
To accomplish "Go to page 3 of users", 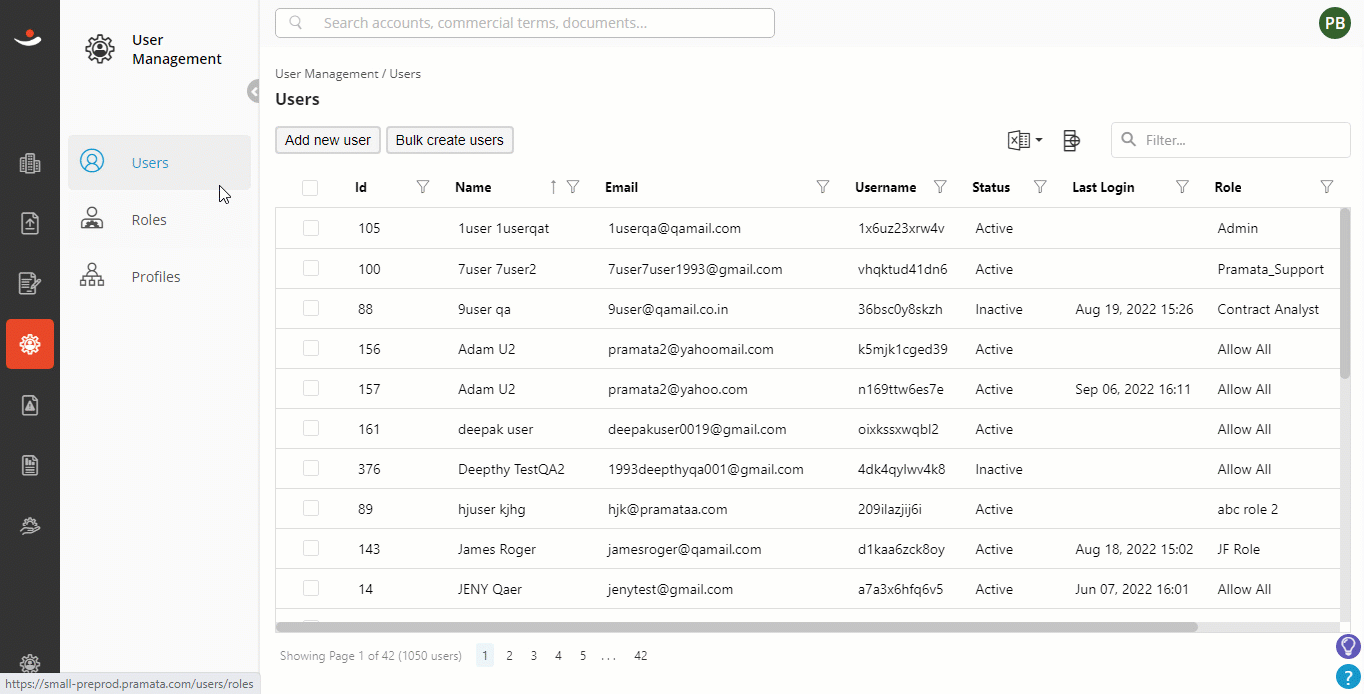I will [x=534, y=656].
